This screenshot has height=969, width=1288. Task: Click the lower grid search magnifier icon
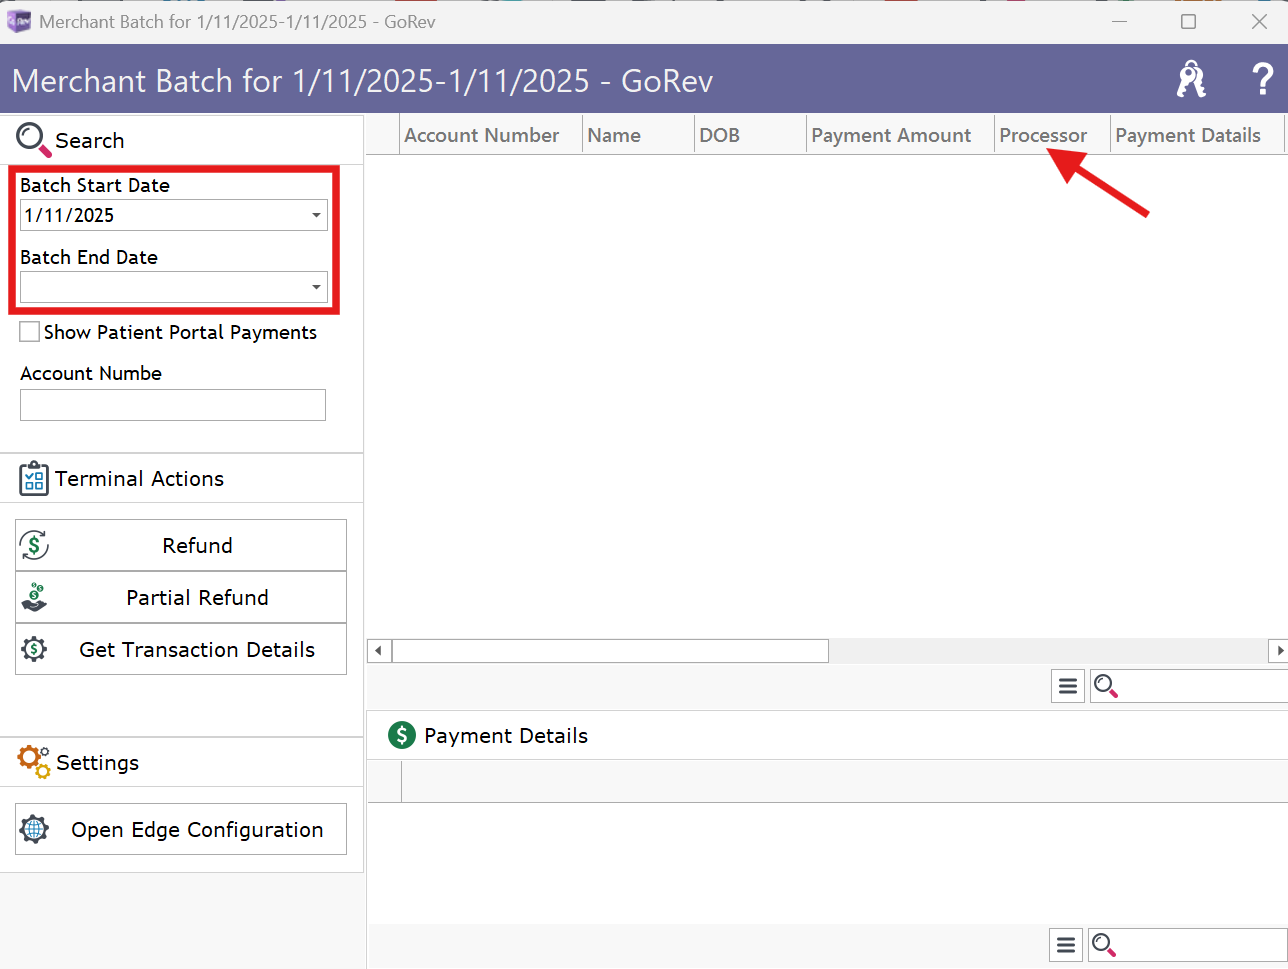click(1104, 944)
